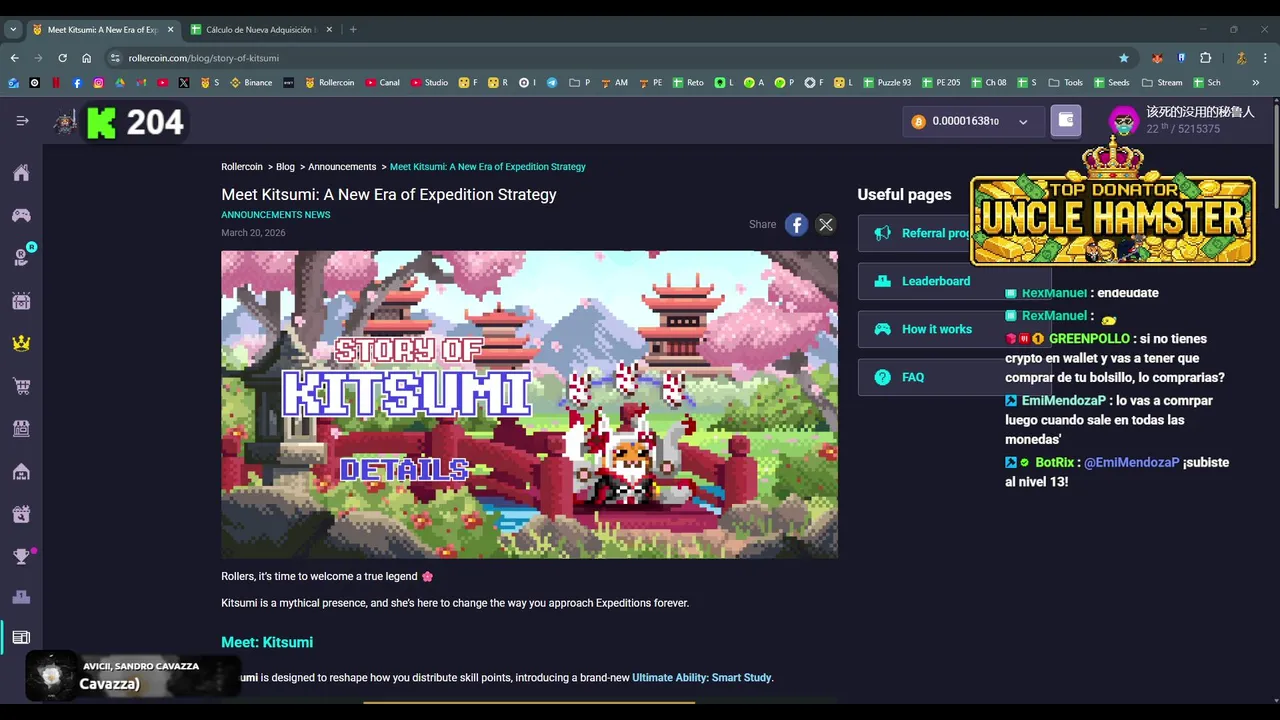Open FAQ useful page
1280x720 pixels.
pos(954,377)
